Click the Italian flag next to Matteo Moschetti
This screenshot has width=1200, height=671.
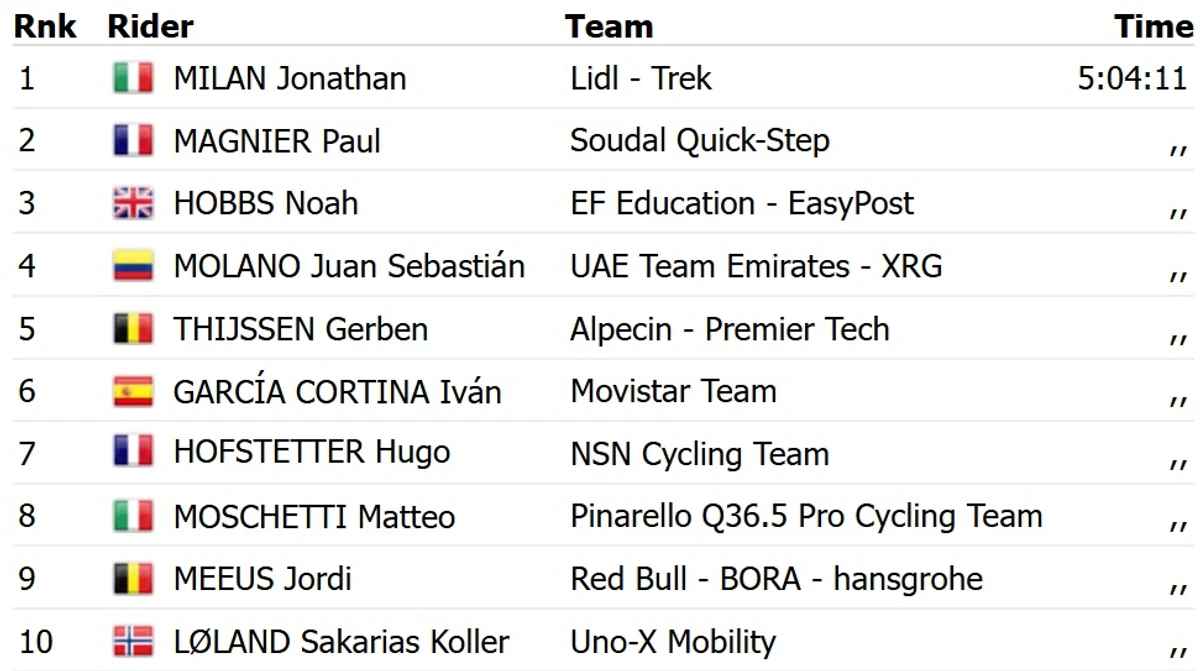(133, 516)
